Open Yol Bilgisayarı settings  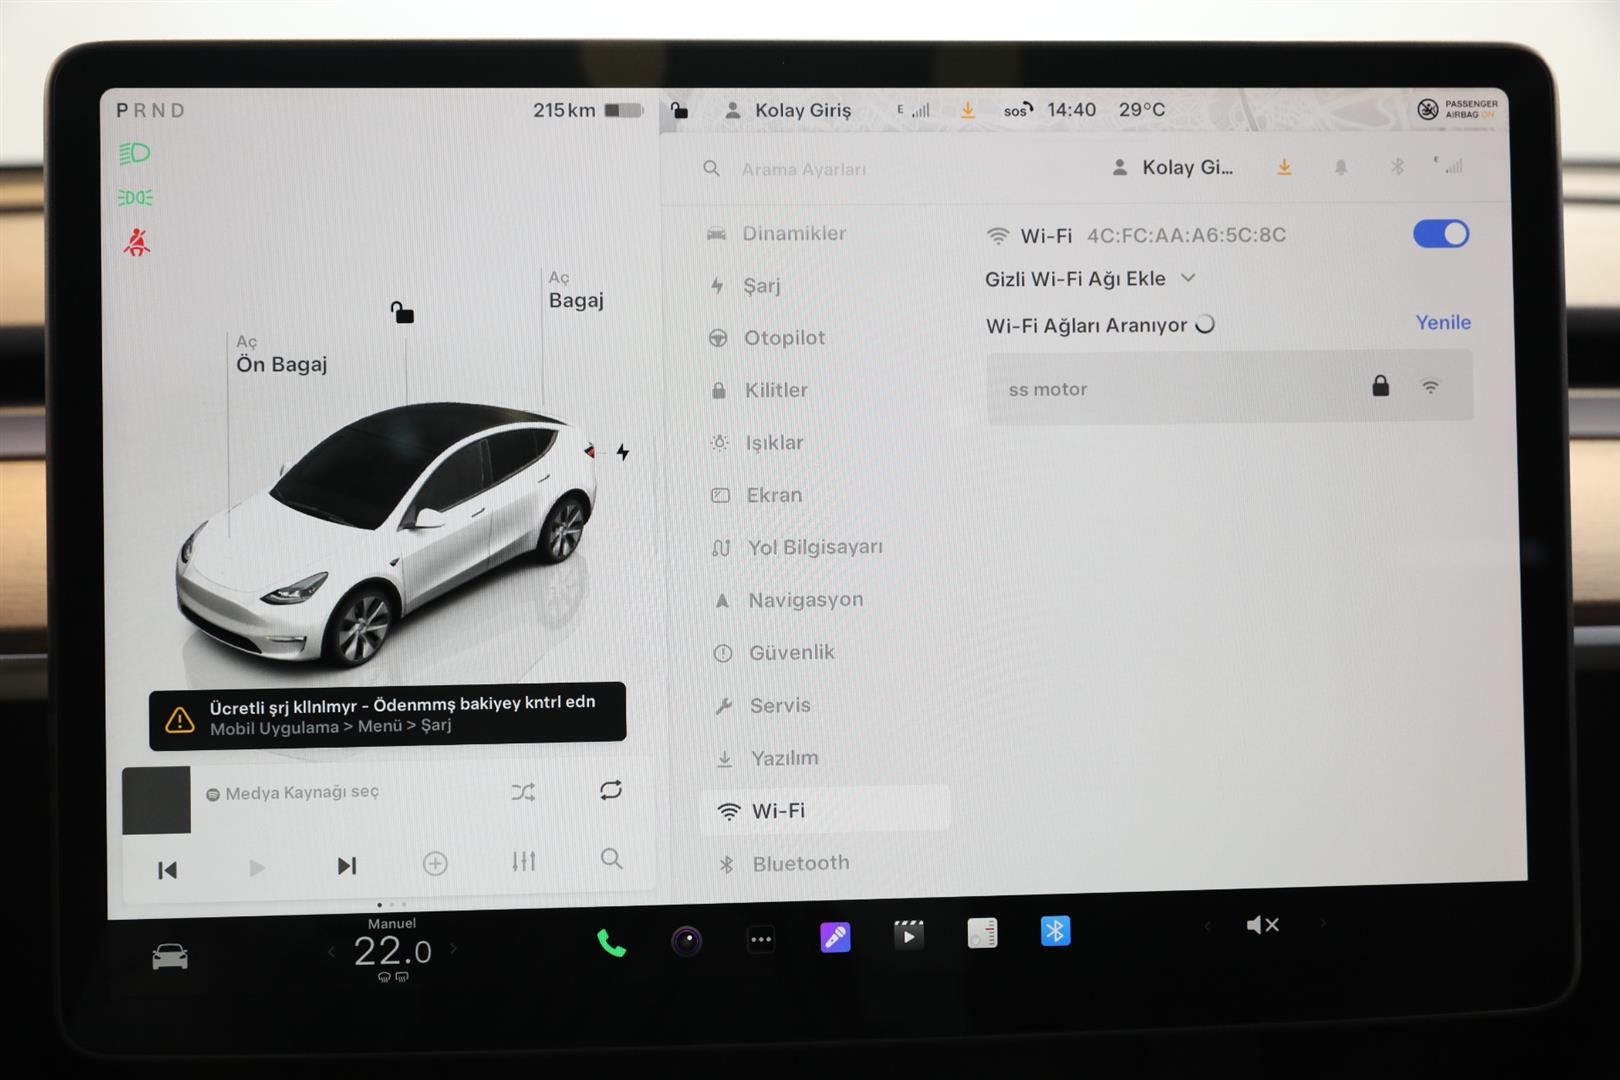click(x=797, y=547)
